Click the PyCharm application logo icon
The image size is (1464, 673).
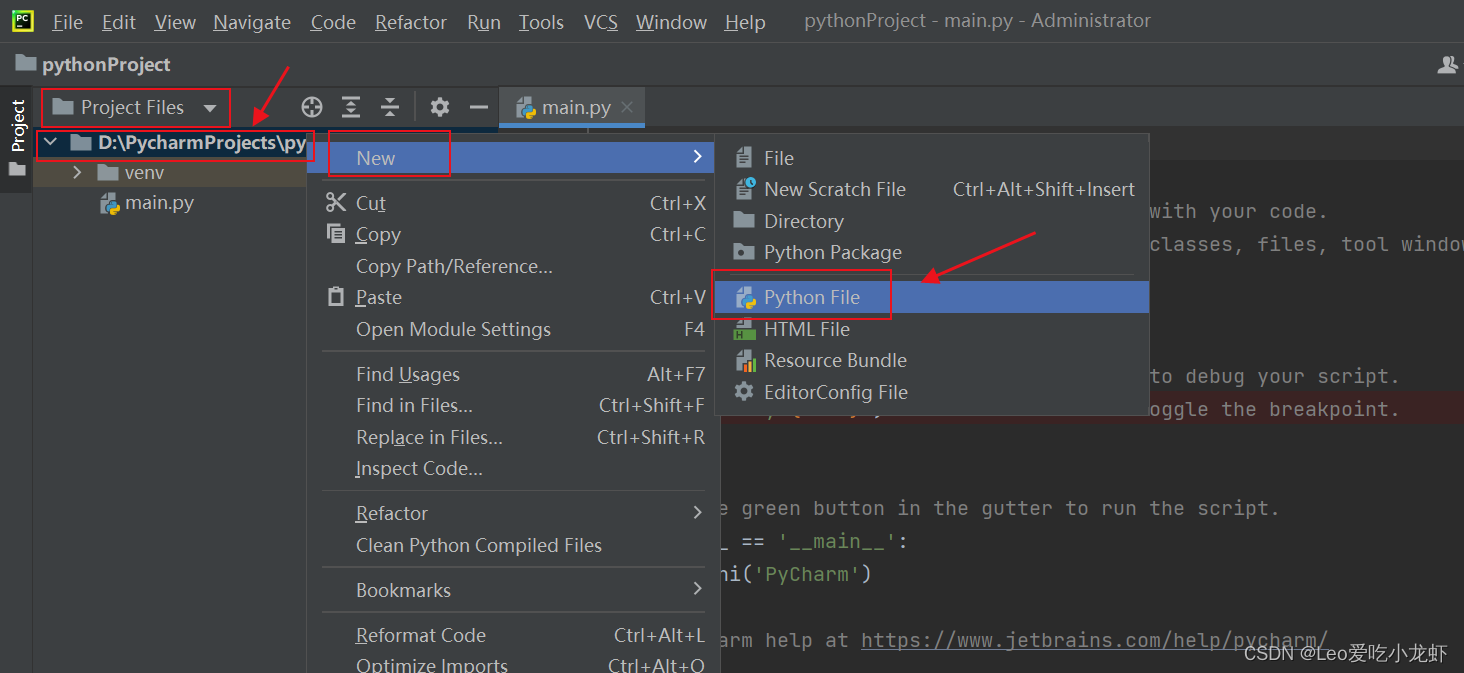point(23,20)
